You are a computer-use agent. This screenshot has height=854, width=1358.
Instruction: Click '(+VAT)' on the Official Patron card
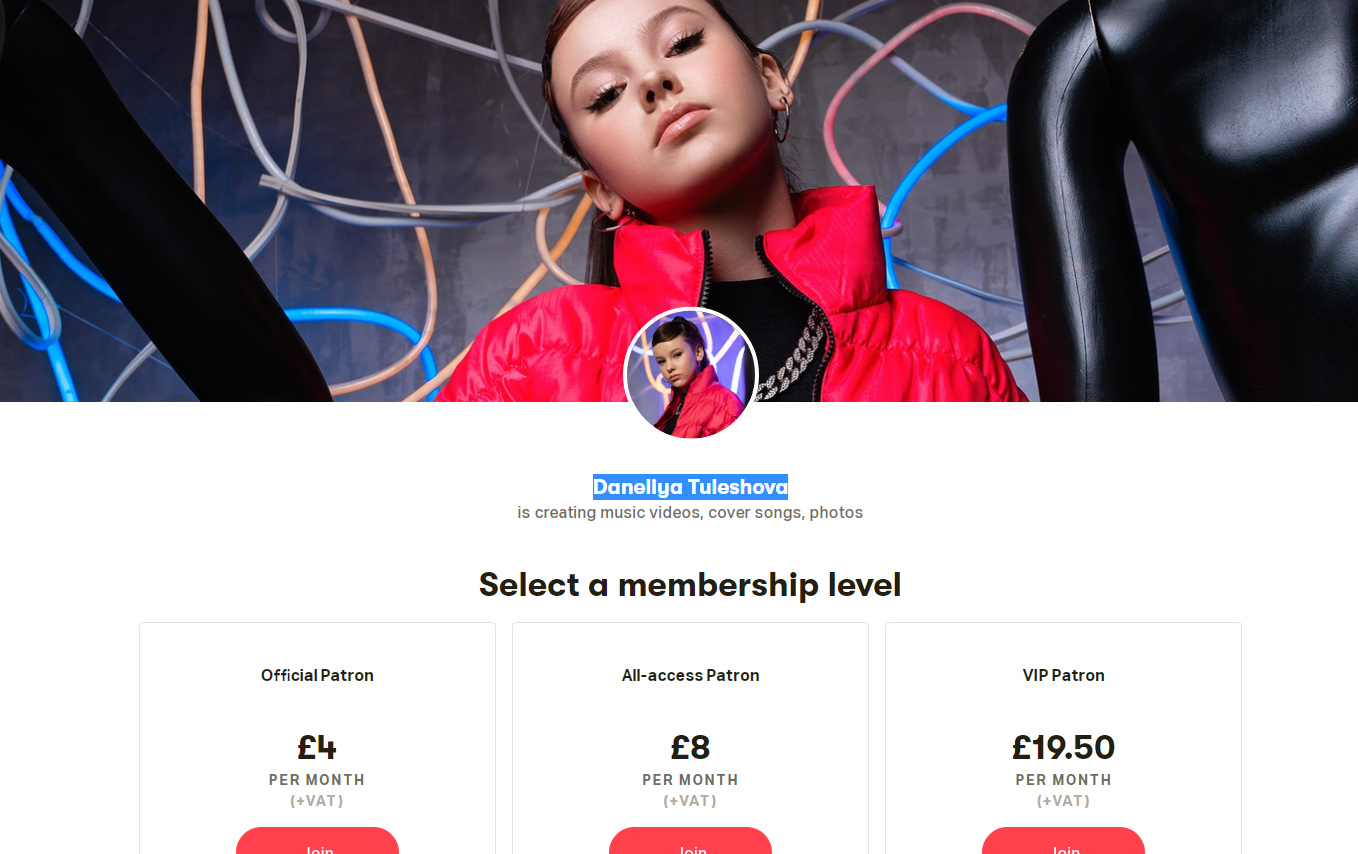(x=317, y=801)
